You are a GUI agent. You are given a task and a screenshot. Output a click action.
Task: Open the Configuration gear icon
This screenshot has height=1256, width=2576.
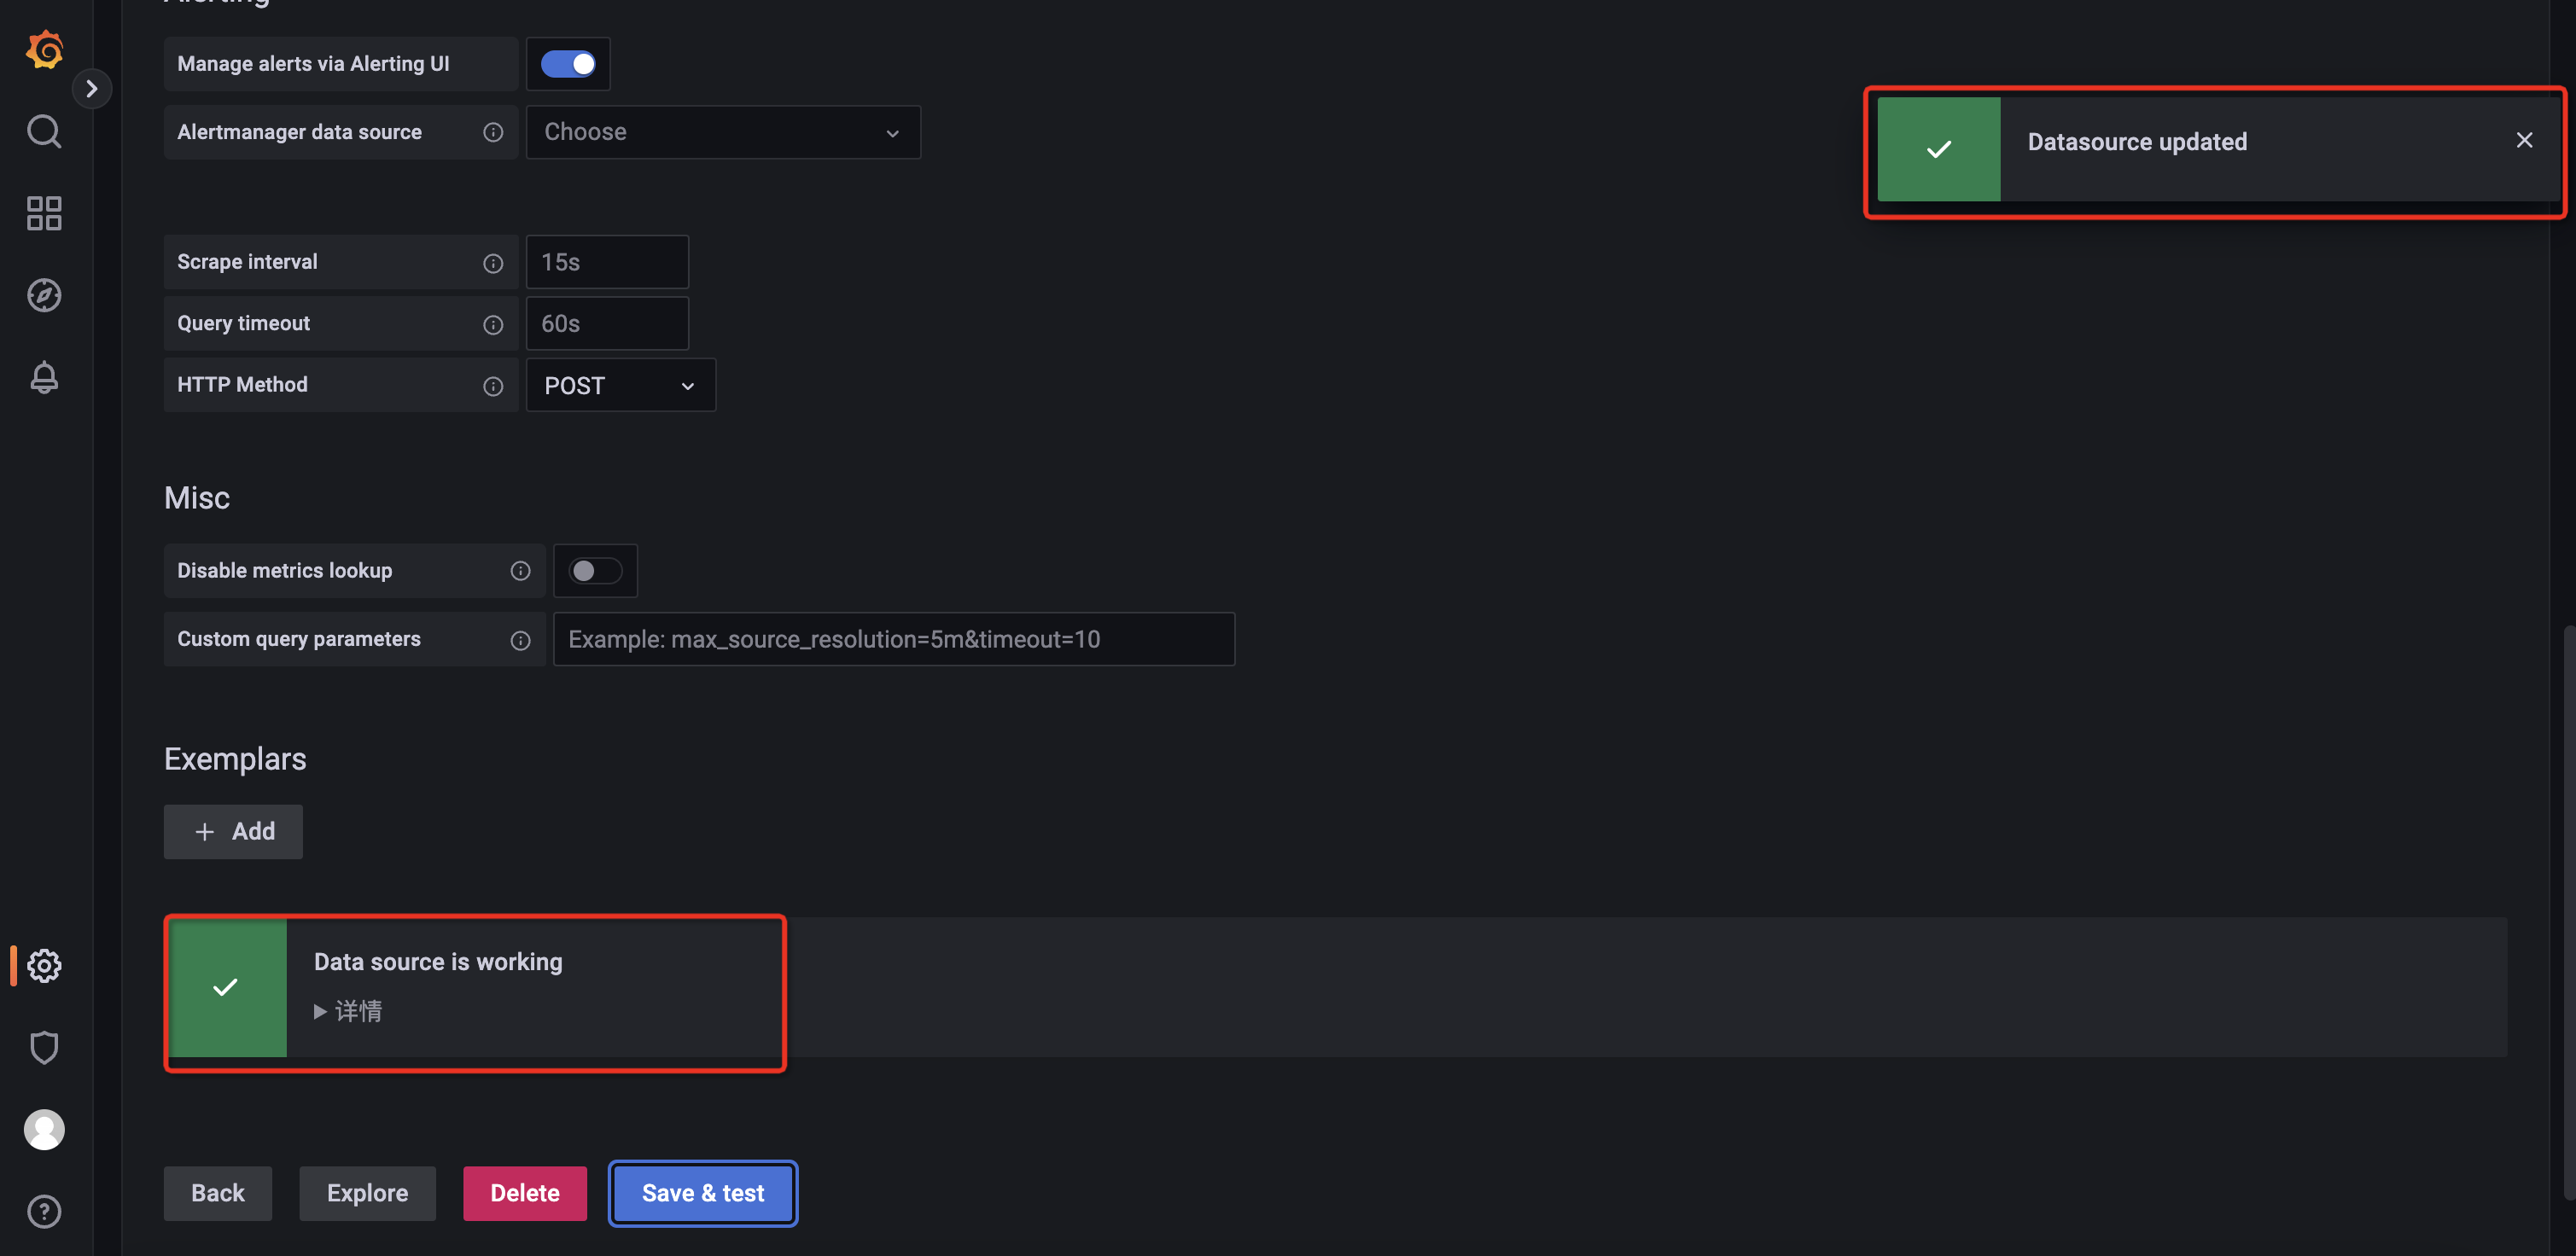[x=44, y=965]
